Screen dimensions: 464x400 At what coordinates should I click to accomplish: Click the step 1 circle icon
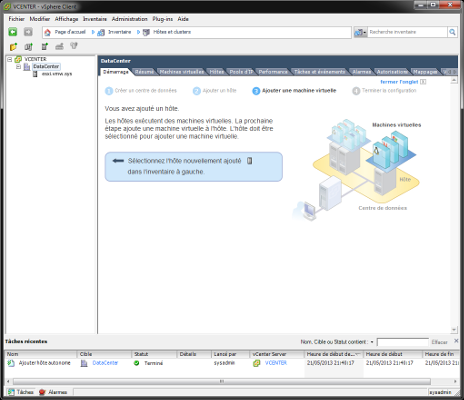[x=109, y=91]
